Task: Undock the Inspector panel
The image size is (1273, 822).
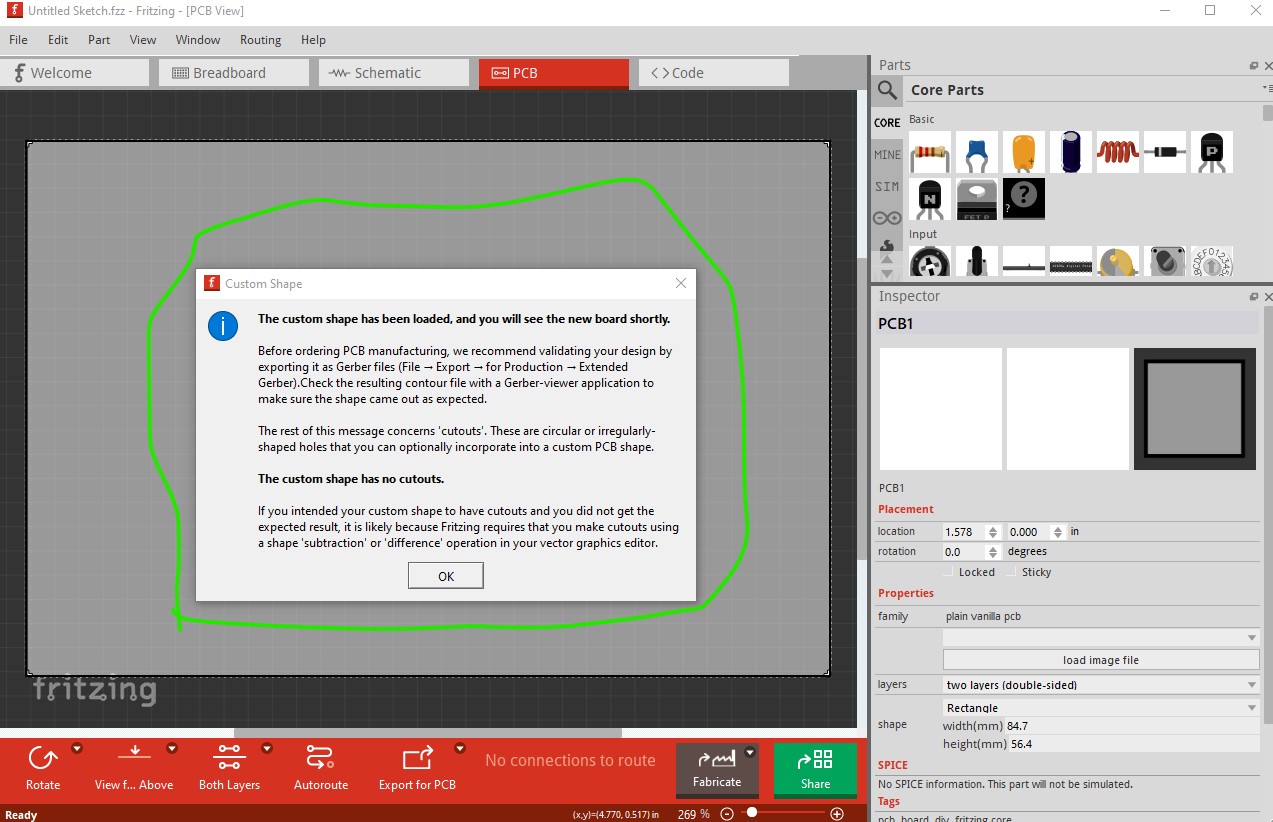Action: coord(1254,297)
